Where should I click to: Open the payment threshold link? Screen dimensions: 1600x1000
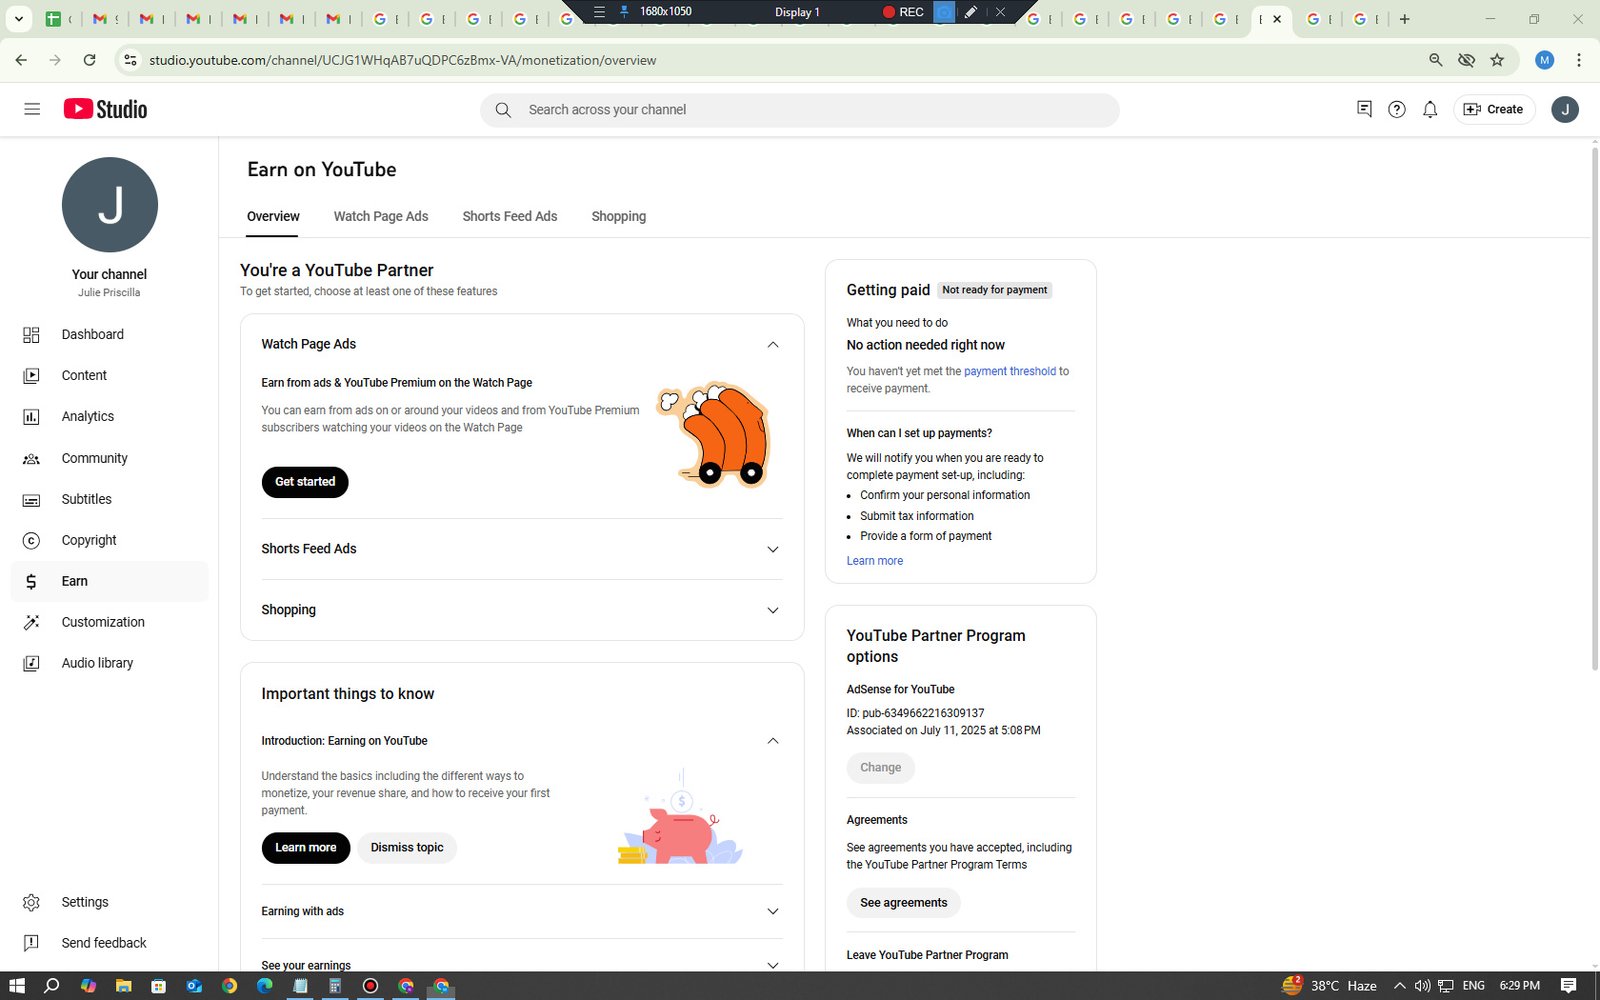tap(1010, 371)
